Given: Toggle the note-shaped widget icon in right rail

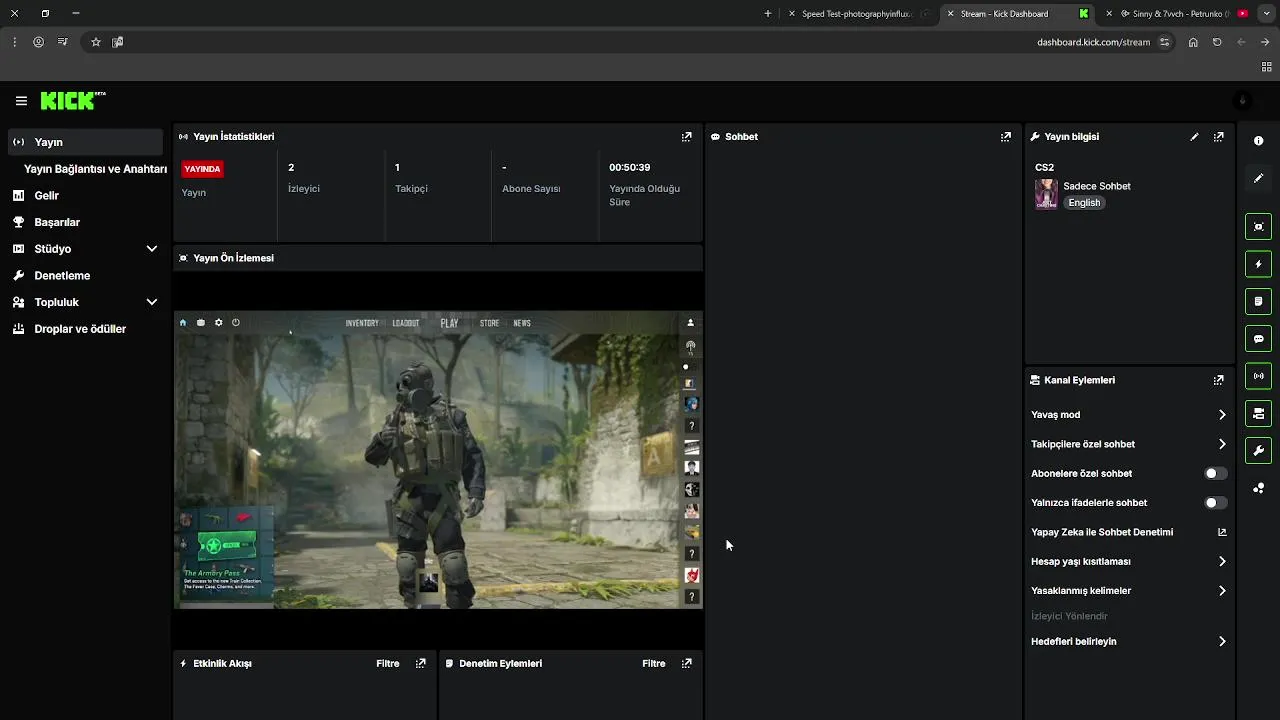Looking at the screenshot, I should click(1259, 301).
